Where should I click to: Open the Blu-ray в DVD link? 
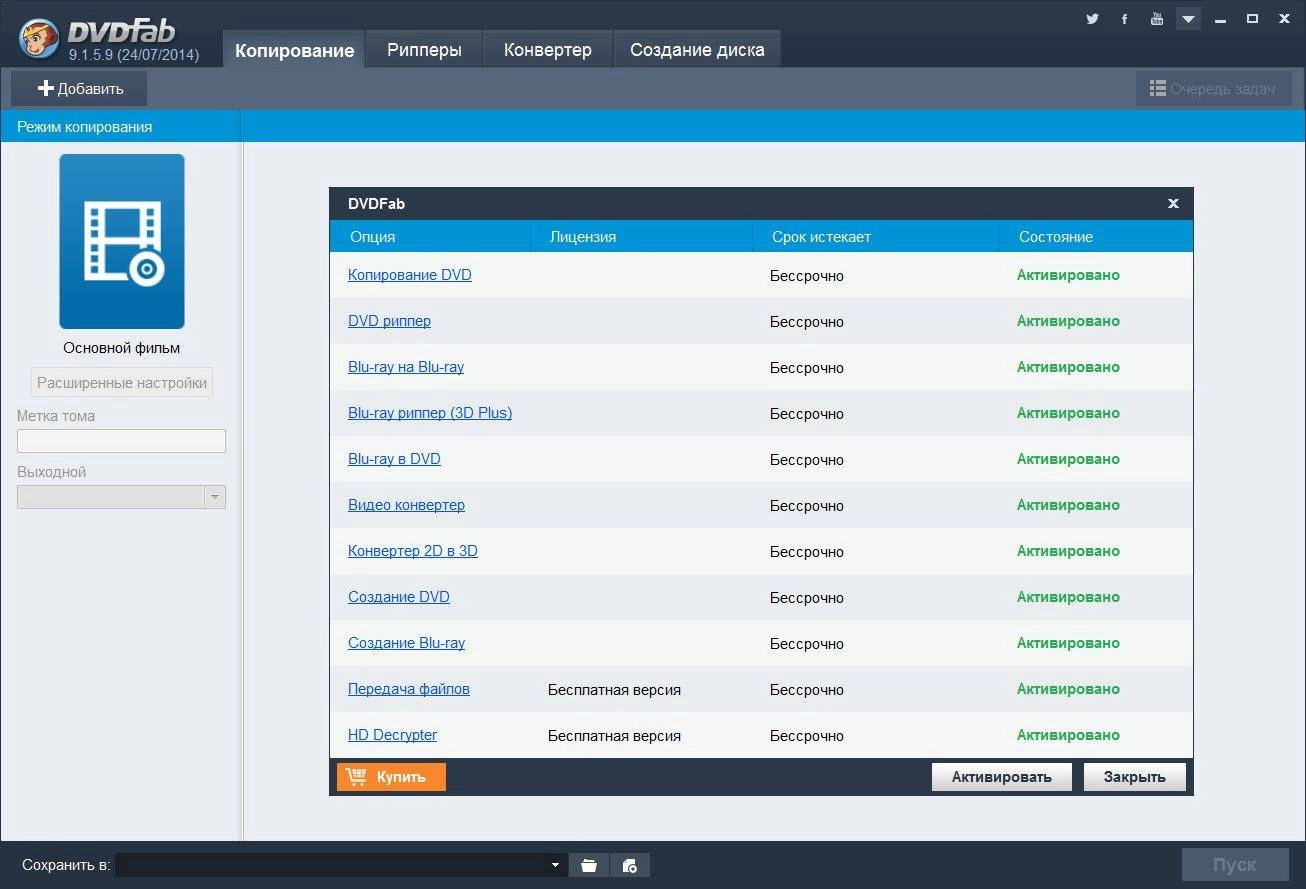point(394,459)
